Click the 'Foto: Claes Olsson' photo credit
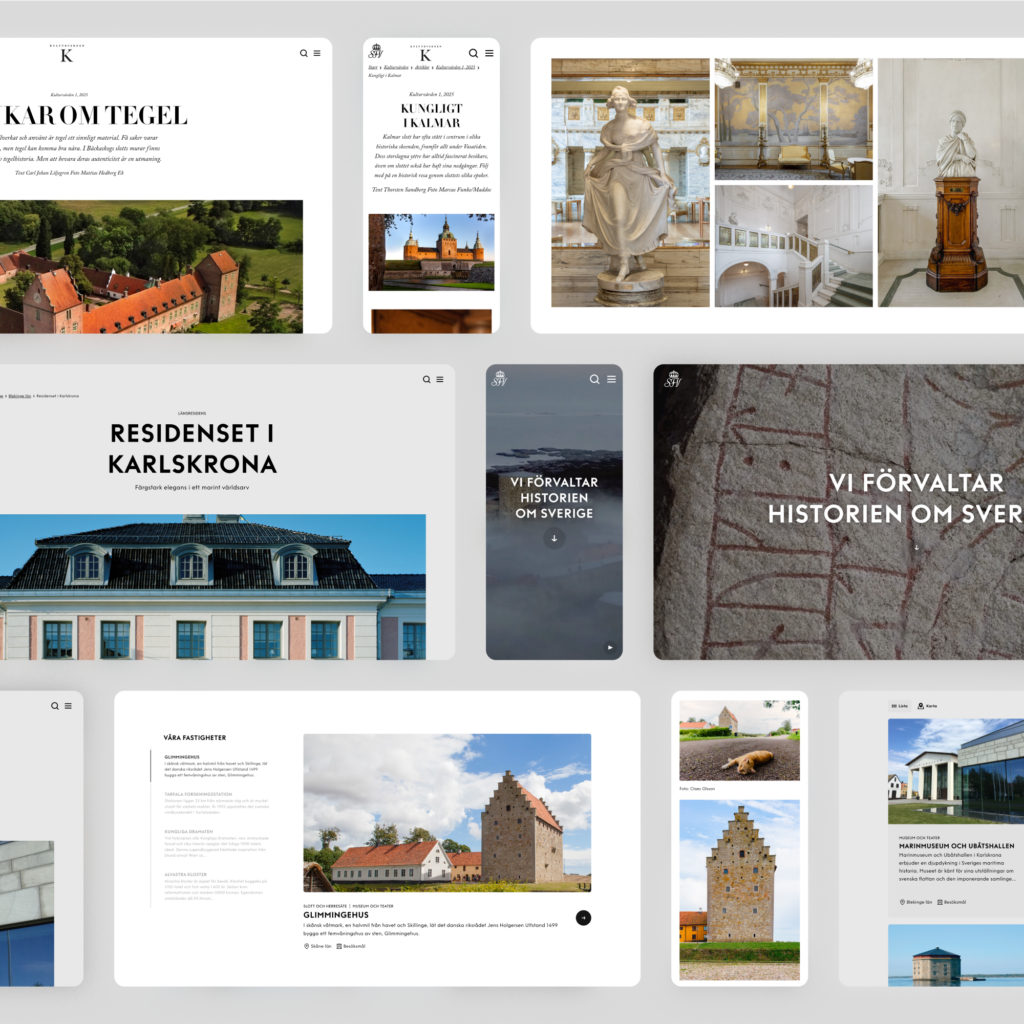This screenshot has width=1024, height=1024. 697,789
